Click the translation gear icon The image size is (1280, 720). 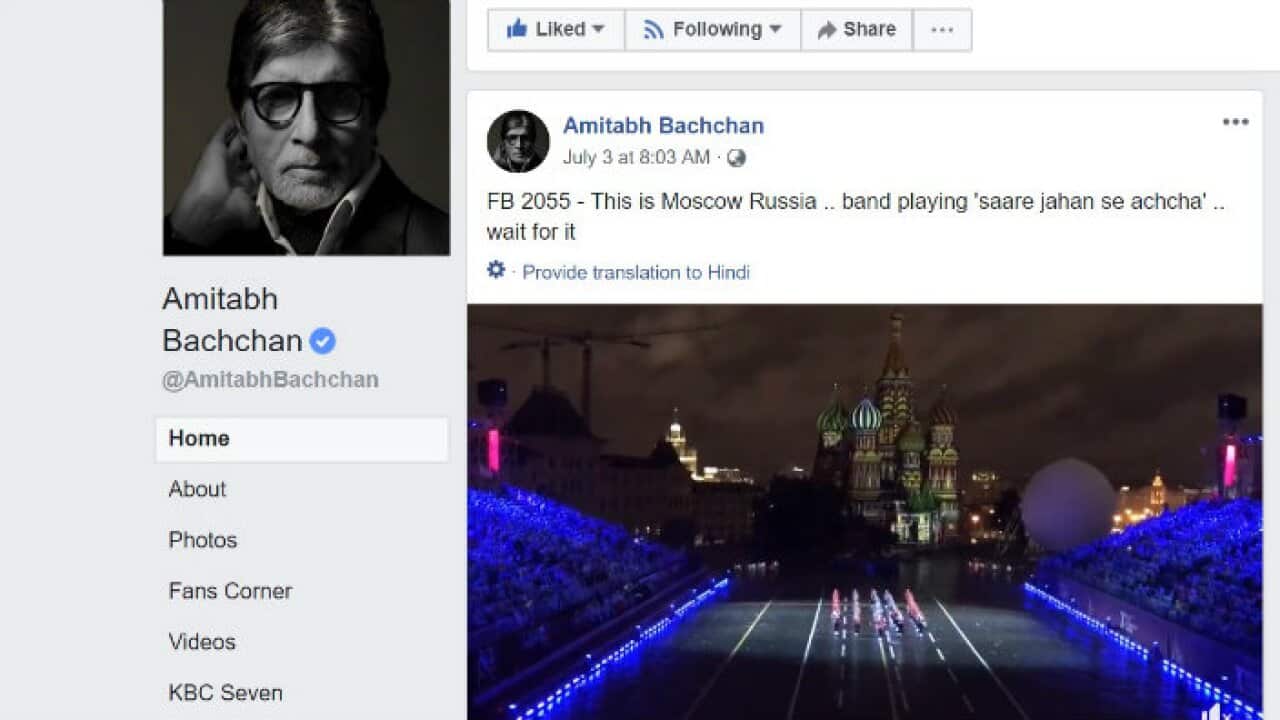click(x=496, y=270)
